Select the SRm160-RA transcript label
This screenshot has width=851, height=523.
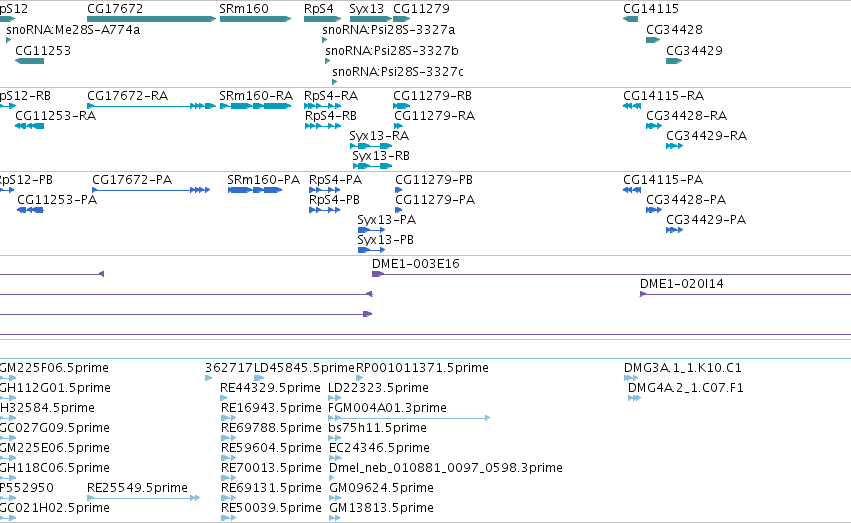[256, 95]
